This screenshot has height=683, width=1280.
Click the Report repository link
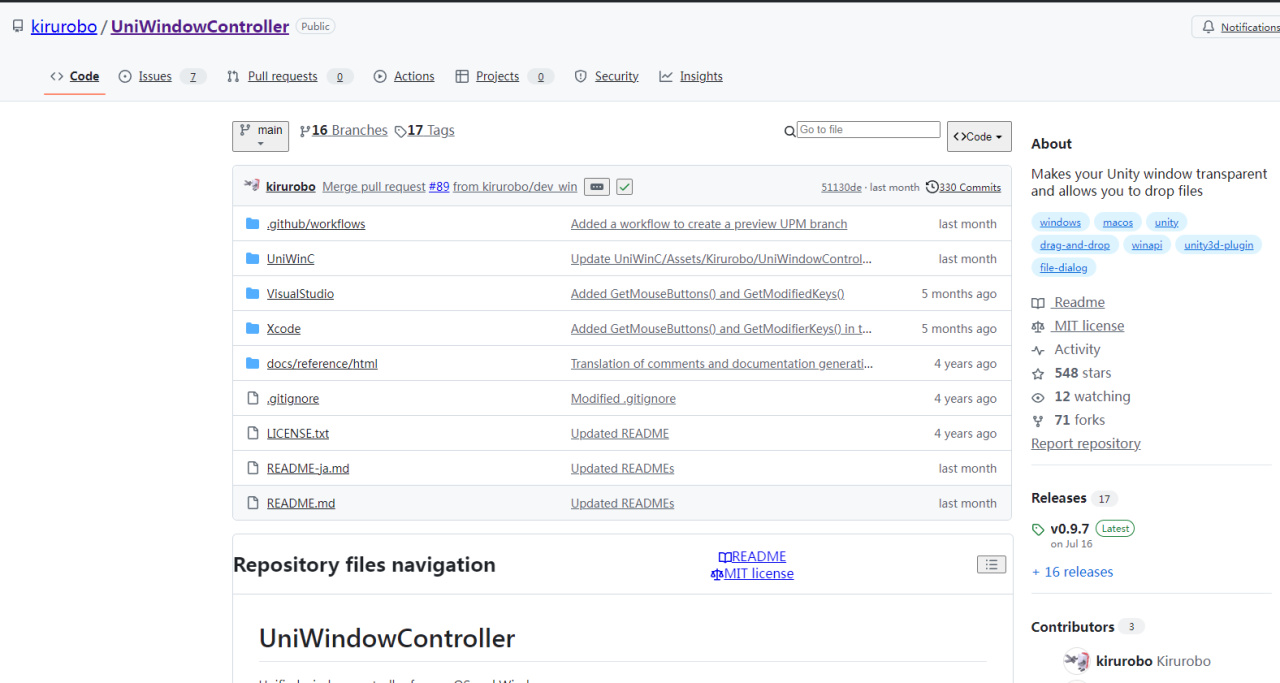tap(1086, 444)
